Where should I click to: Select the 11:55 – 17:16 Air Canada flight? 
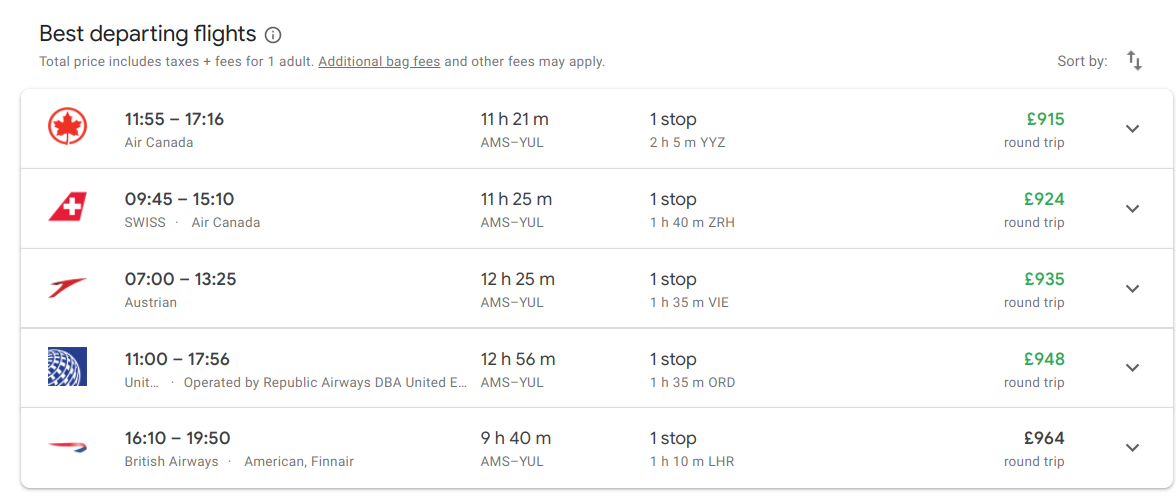point(174,120)
